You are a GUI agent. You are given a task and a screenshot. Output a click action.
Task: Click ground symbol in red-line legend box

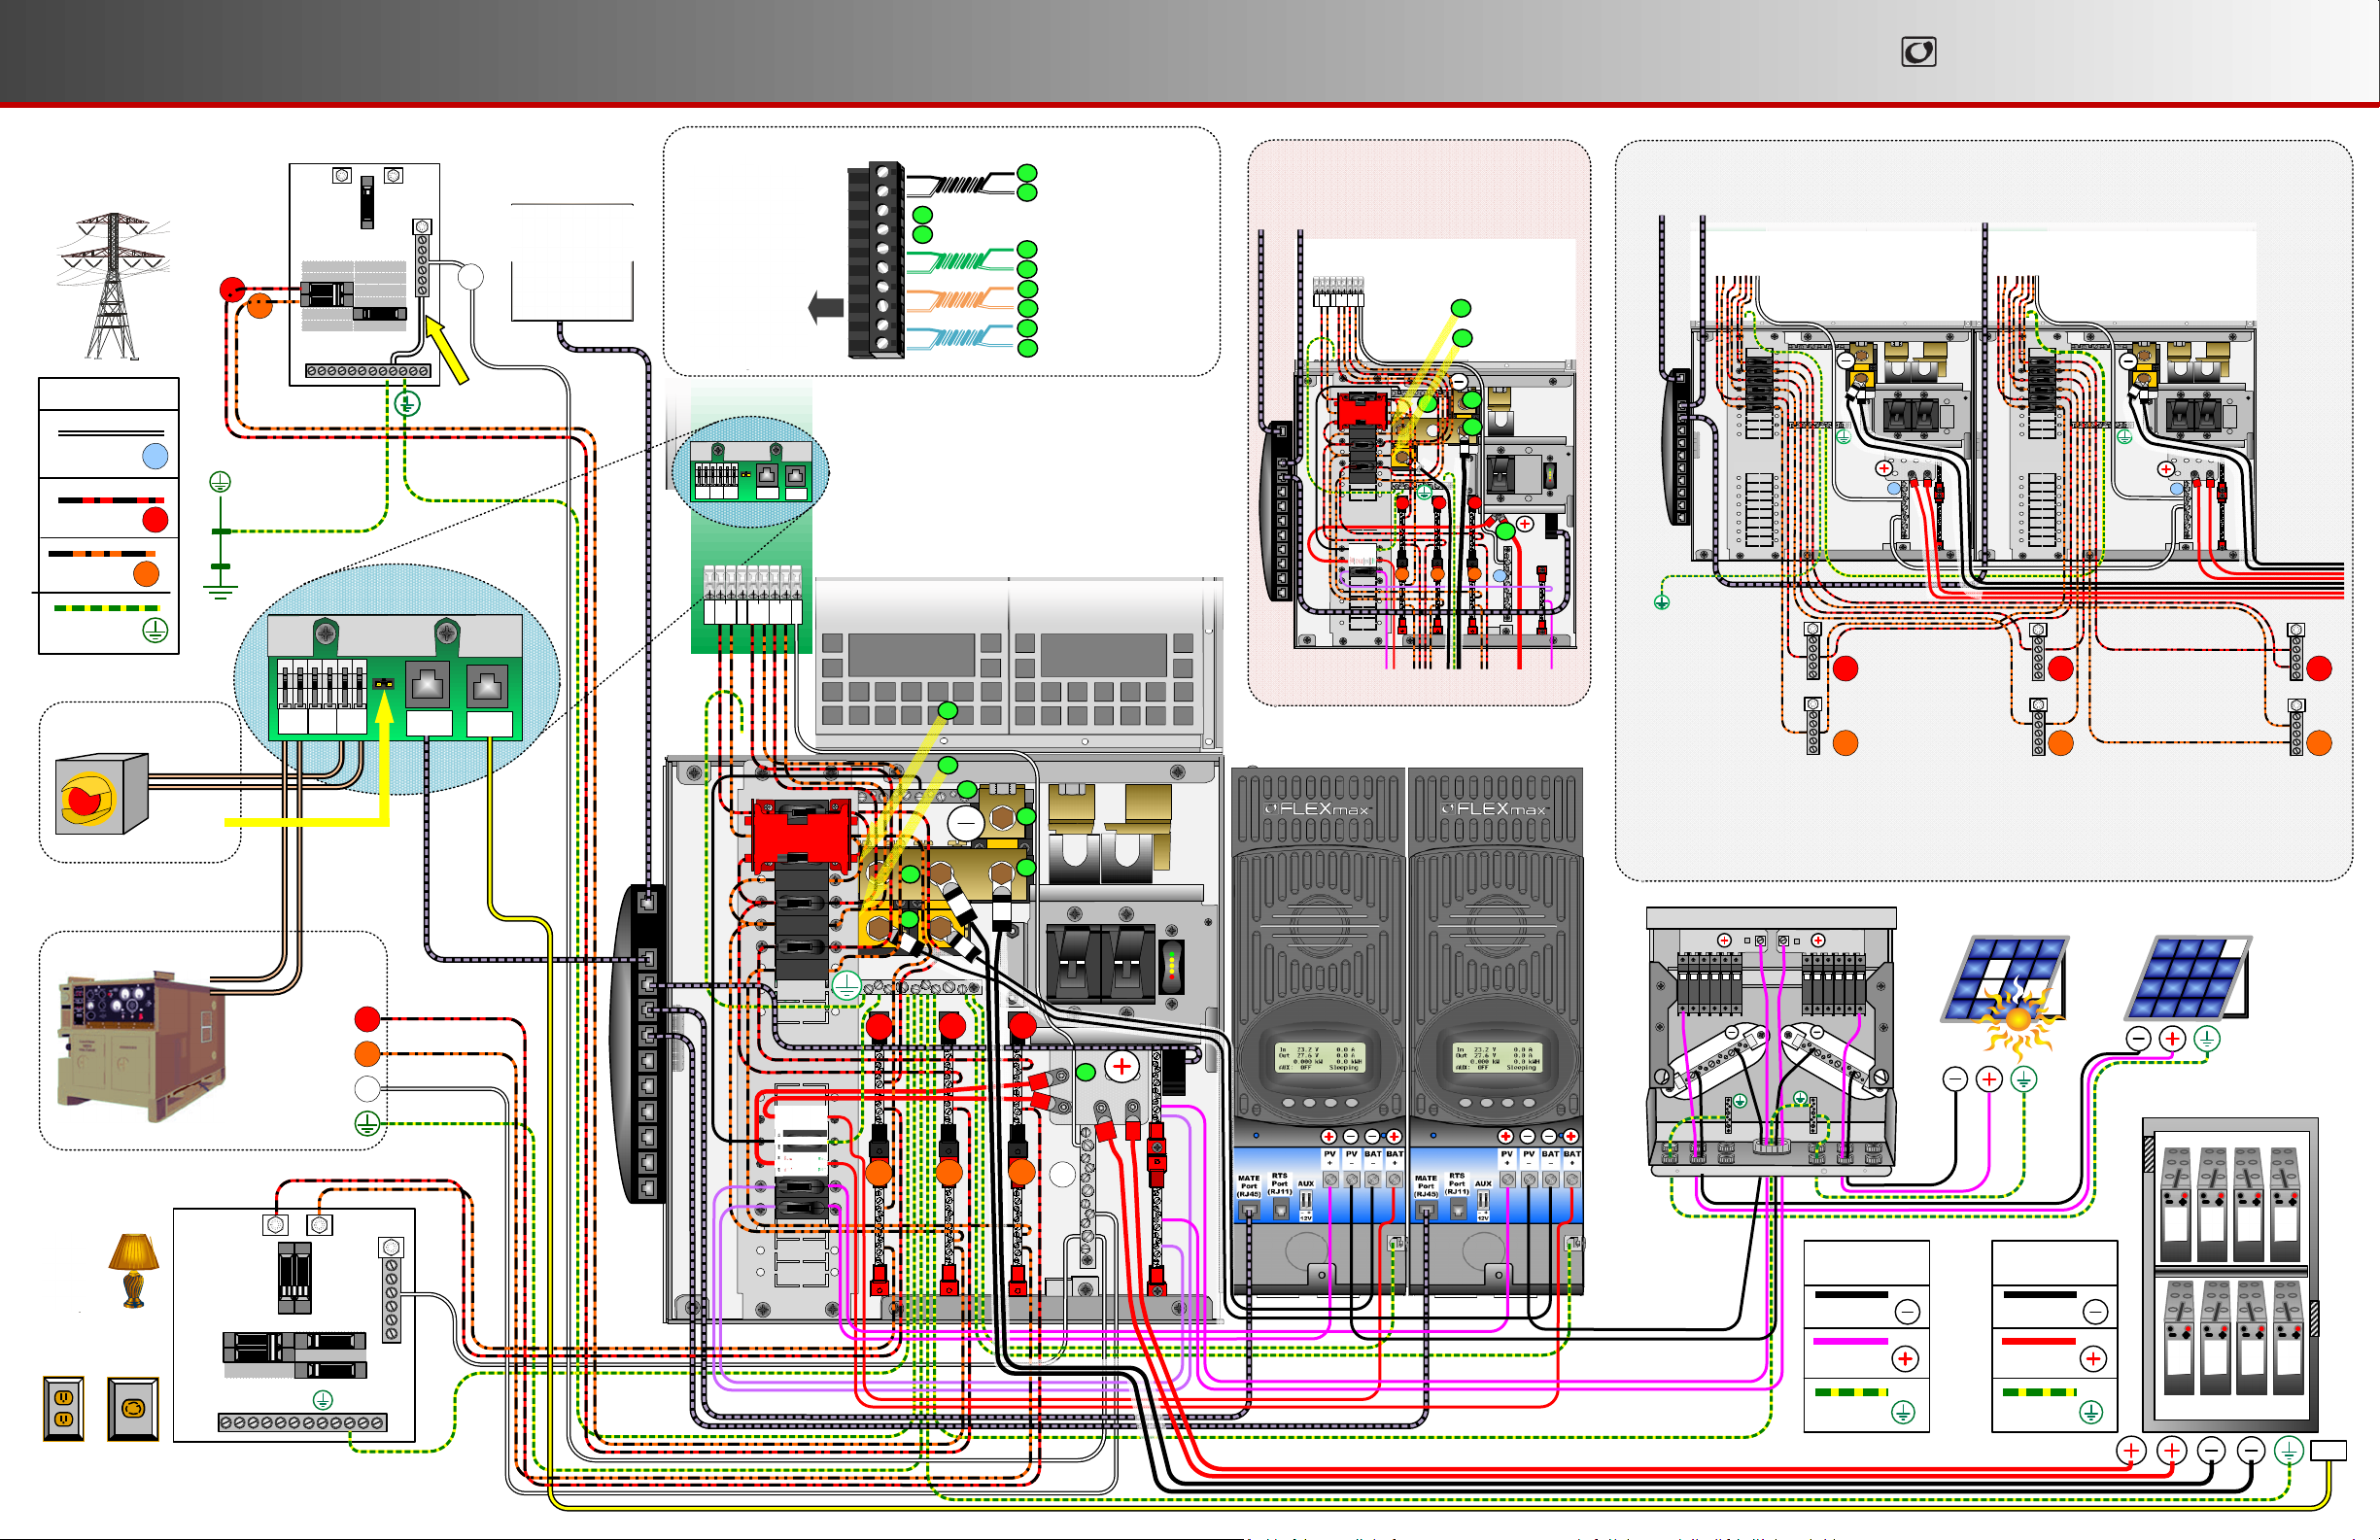point(2091,1412)
